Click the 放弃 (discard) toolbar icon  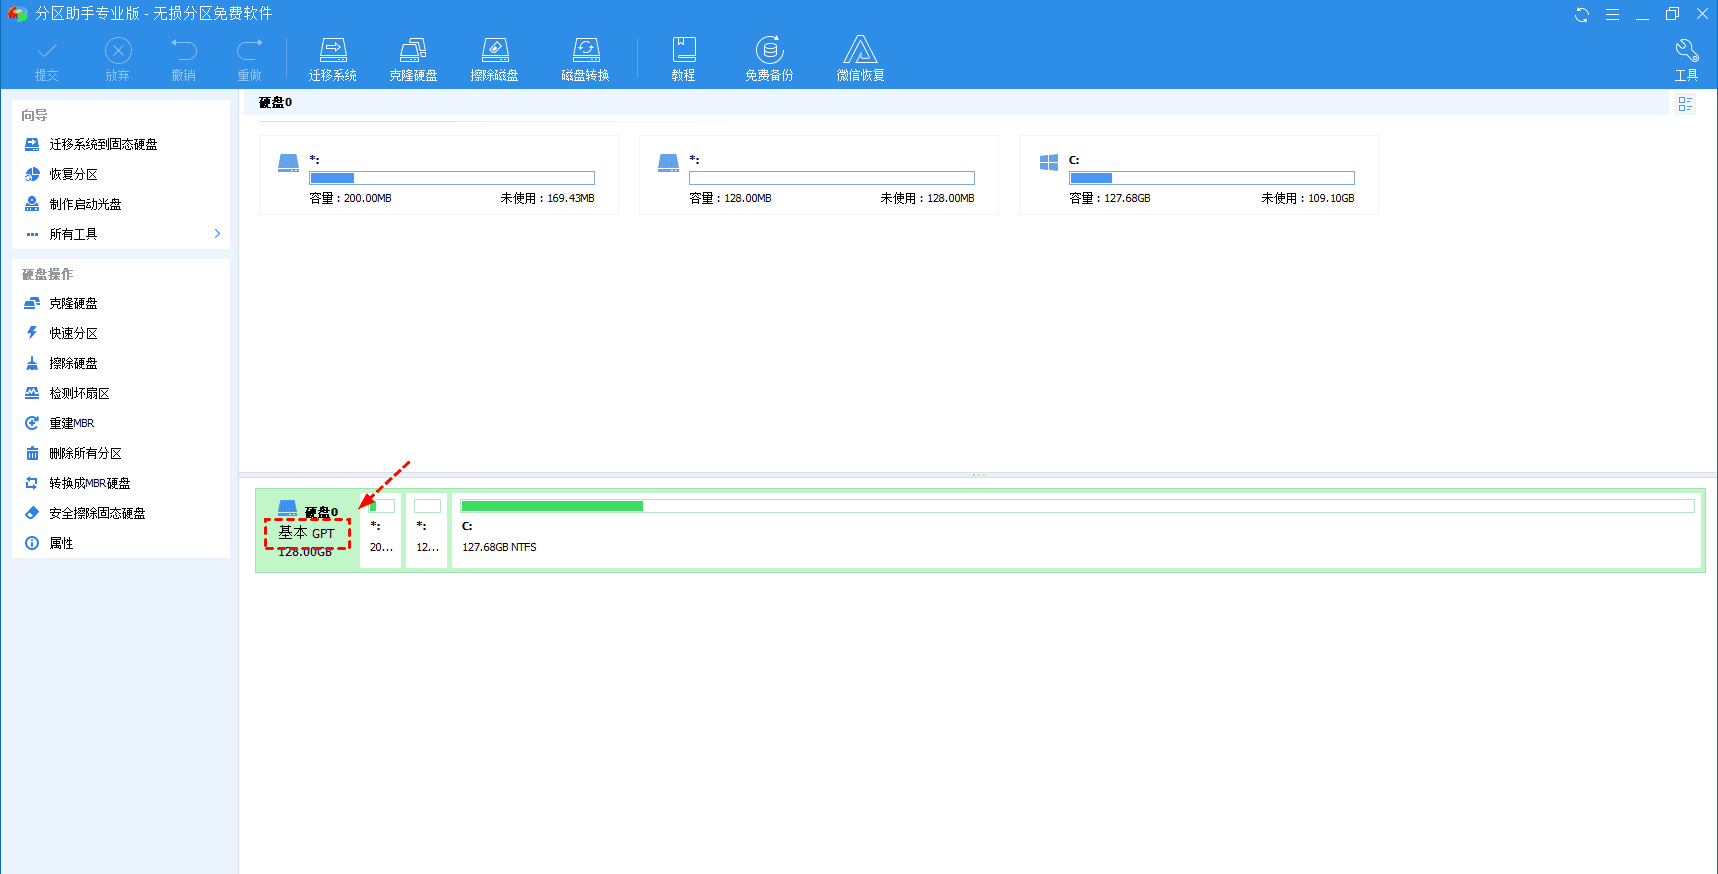coord(118,60)
